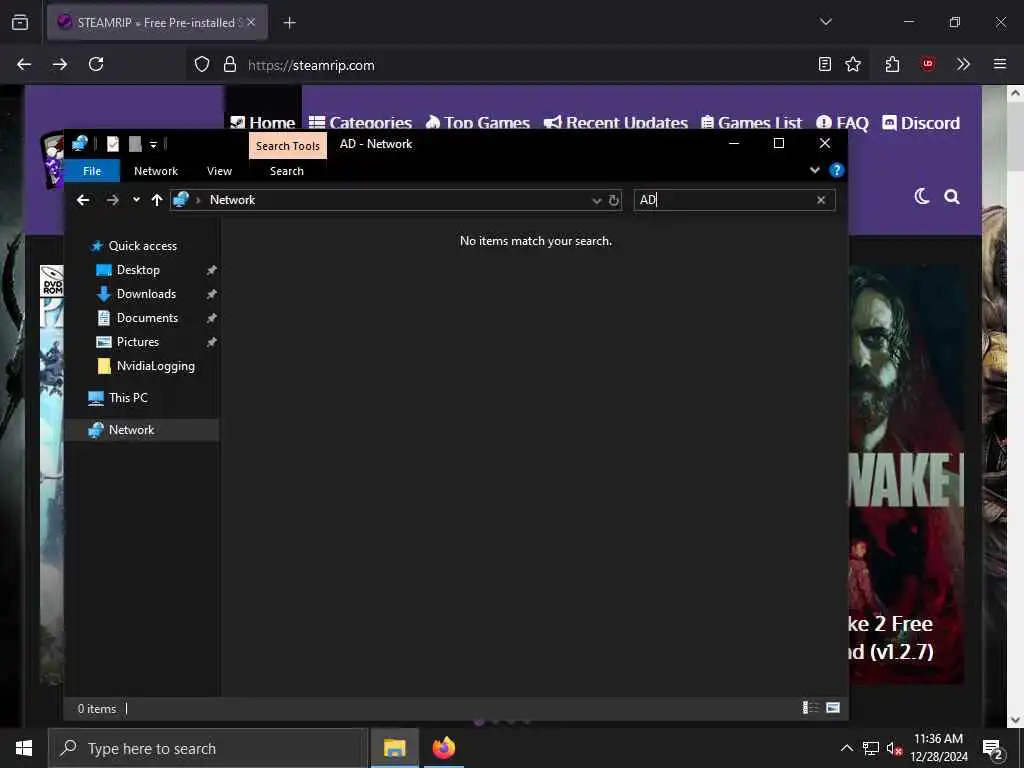The width and height of the screenshot is (1024, 768).
Task: Bookmark this page with star
Action: [853, 64]
